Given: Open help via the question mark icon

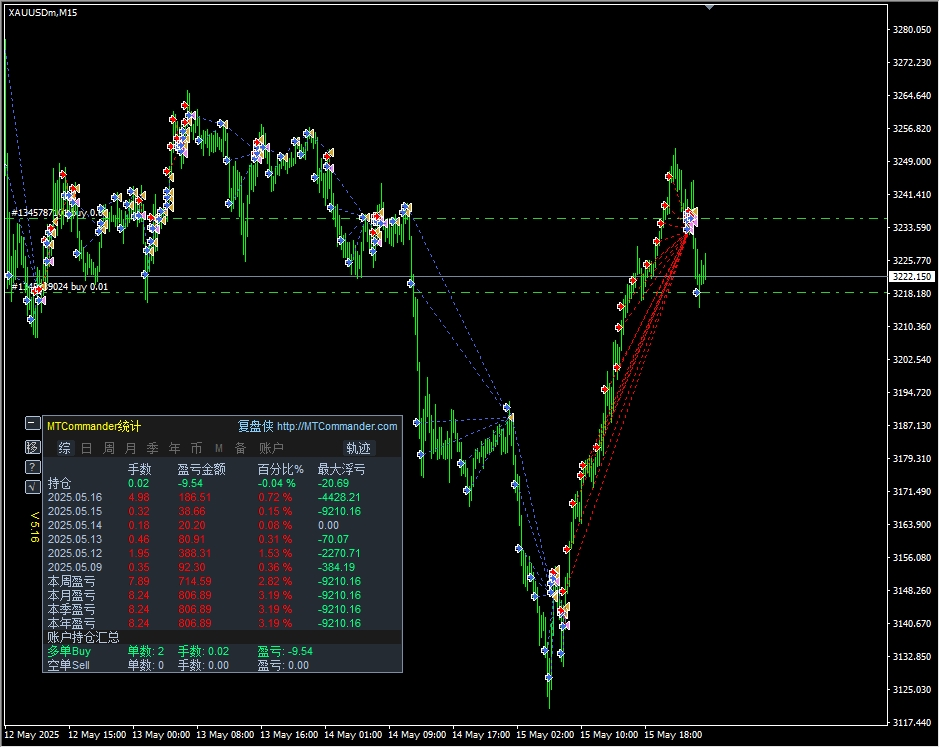Looking at the screenshot, I should 33,467.
